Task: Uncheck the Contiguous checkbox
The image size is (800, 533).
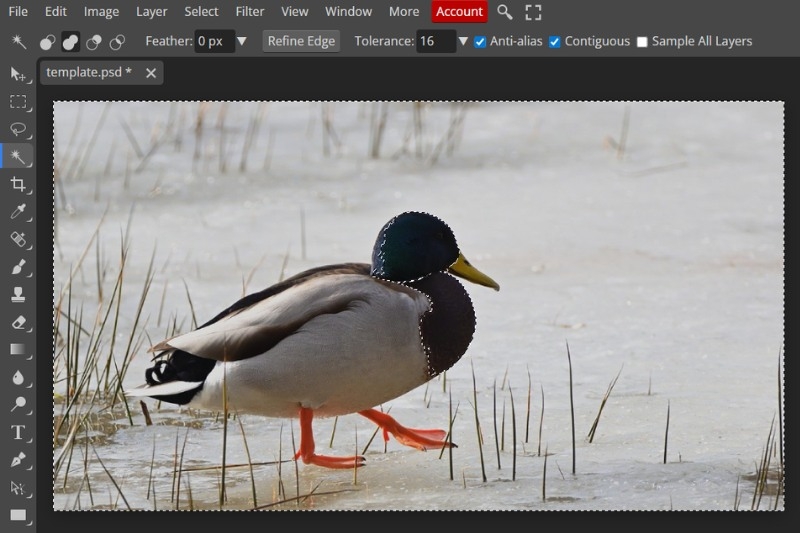Action: tap(555, 42)
